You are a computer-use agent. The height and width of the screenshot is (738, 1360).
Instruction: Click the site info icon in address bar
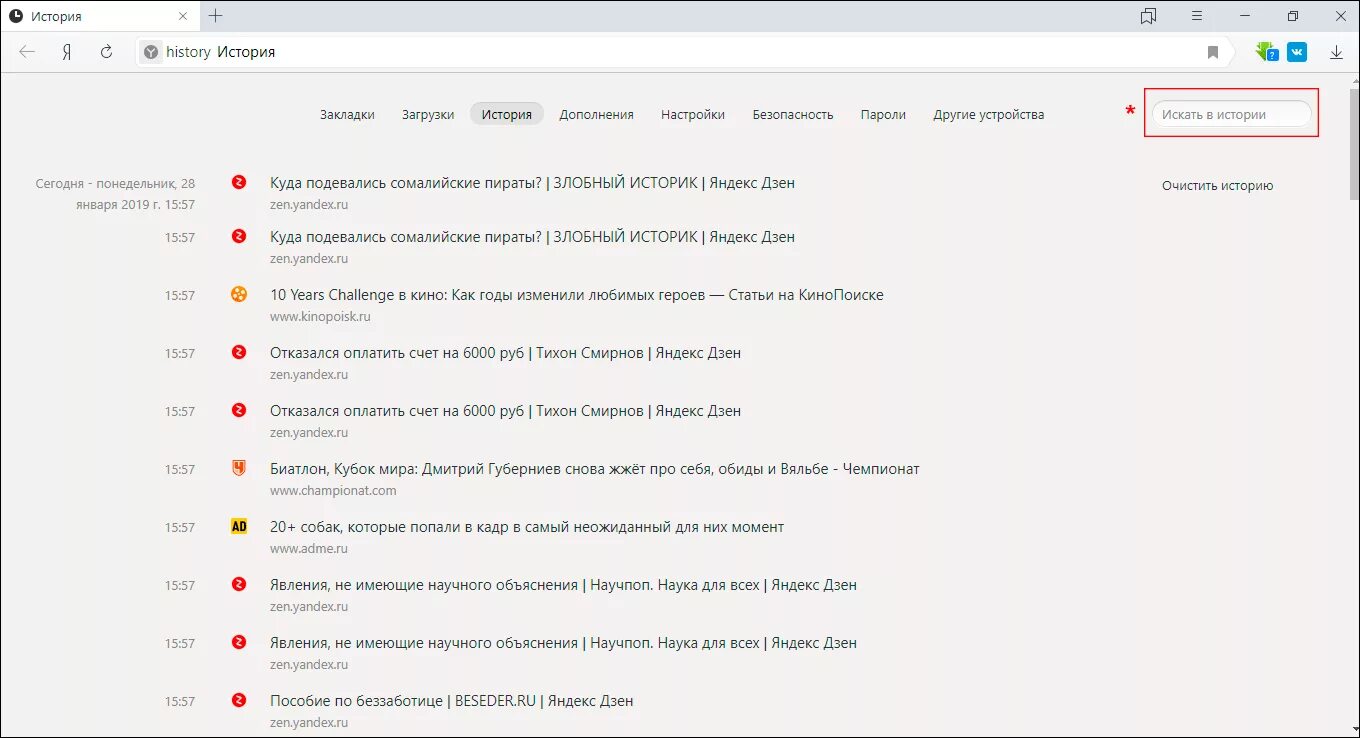(x=151, y=52)
